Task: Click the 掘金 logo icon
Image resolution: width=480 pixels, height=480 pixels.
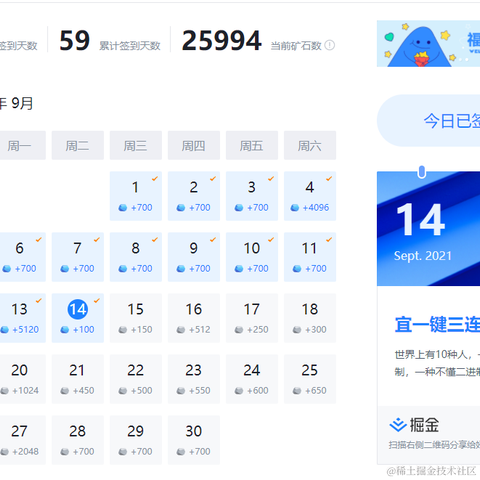Action: pos(398,425)
